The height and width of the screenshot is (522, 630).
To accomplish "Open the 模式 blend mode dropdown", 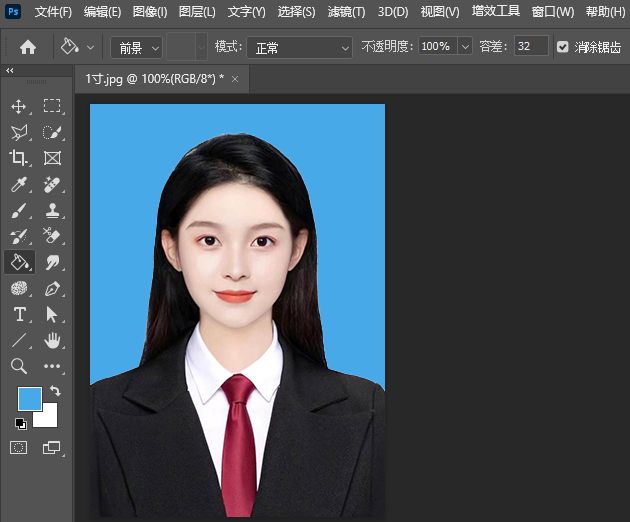I will (299, 47).
